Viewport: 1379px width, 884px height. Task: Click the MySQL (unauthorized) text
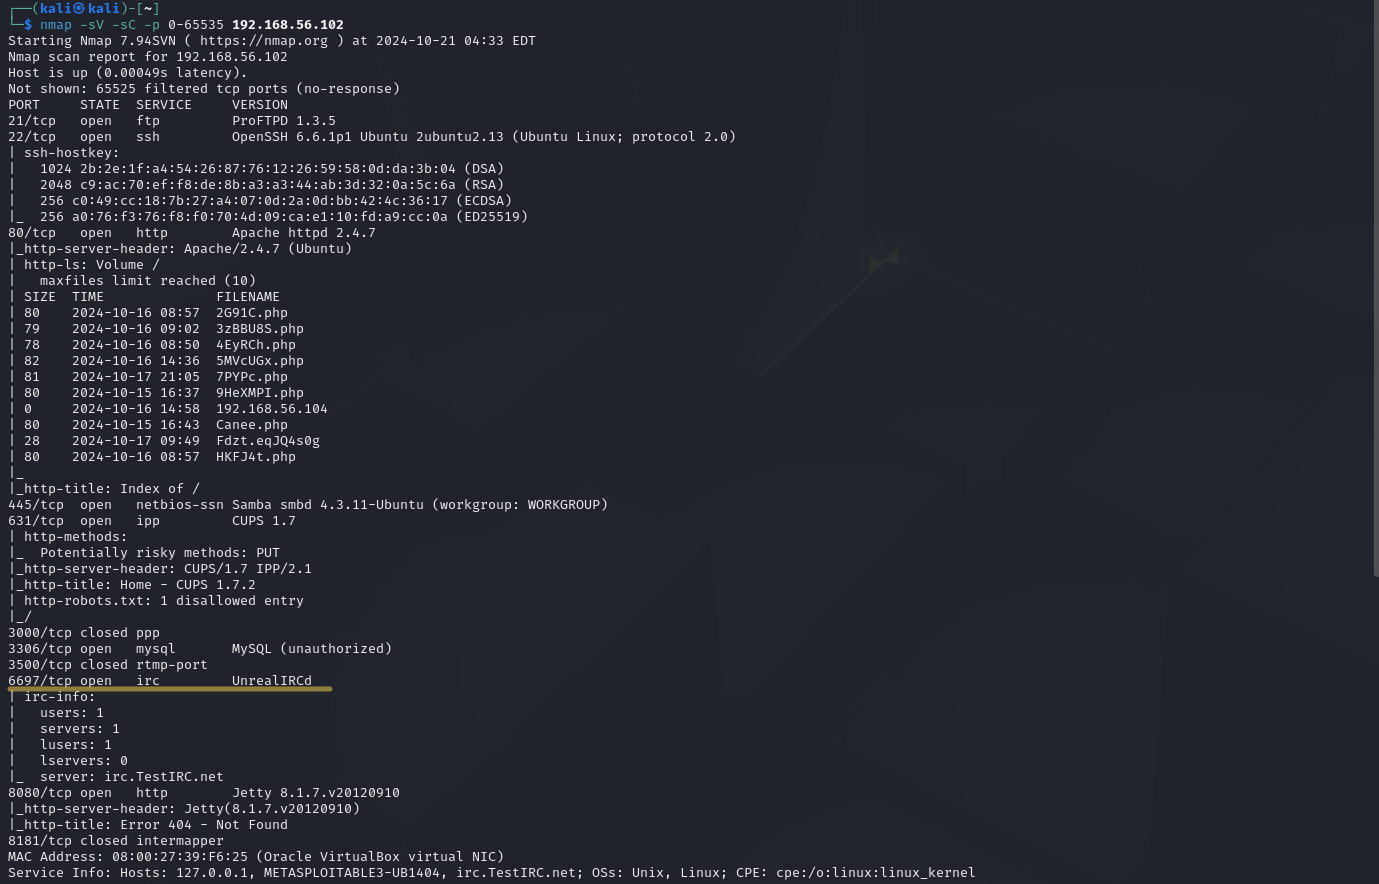312,649
